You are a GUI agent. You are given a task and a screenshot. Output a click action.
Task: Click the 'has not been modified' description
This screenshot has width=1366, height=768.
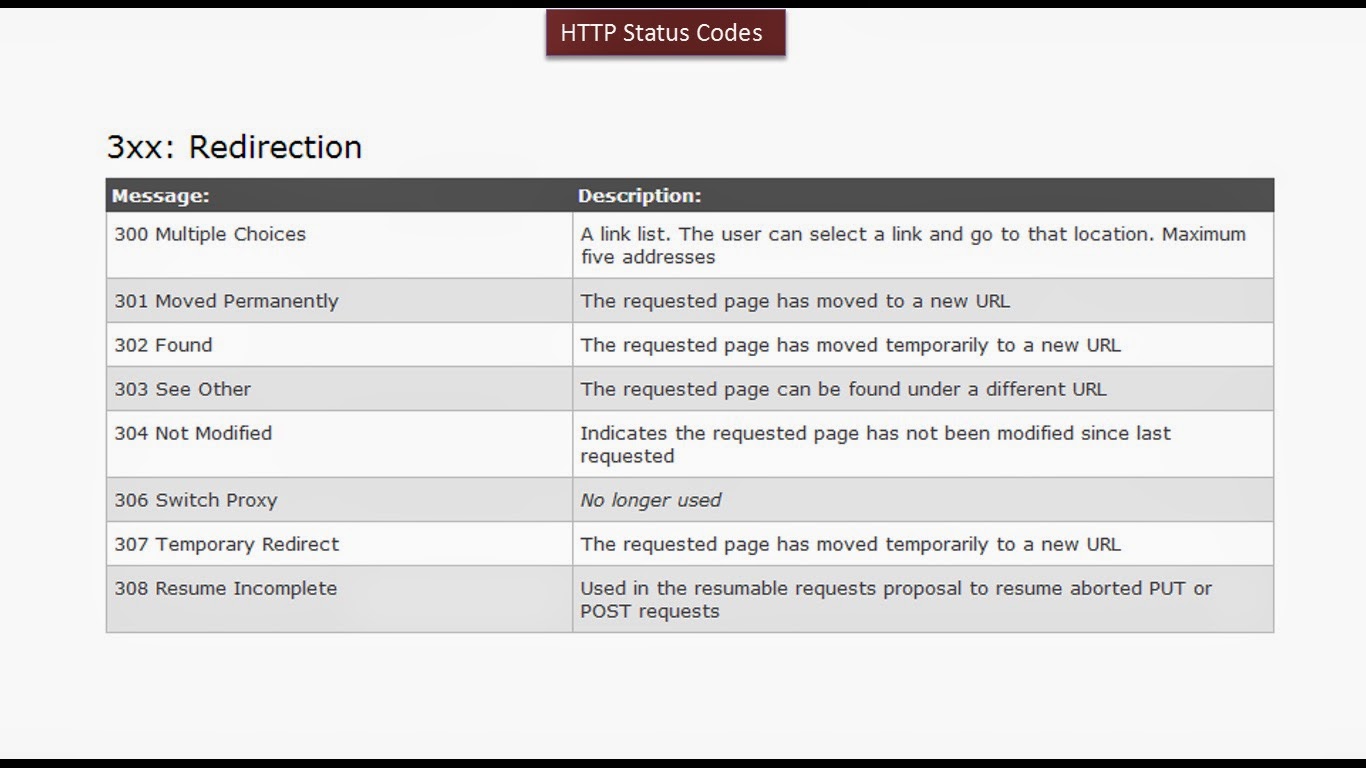[x=875, y=444]
